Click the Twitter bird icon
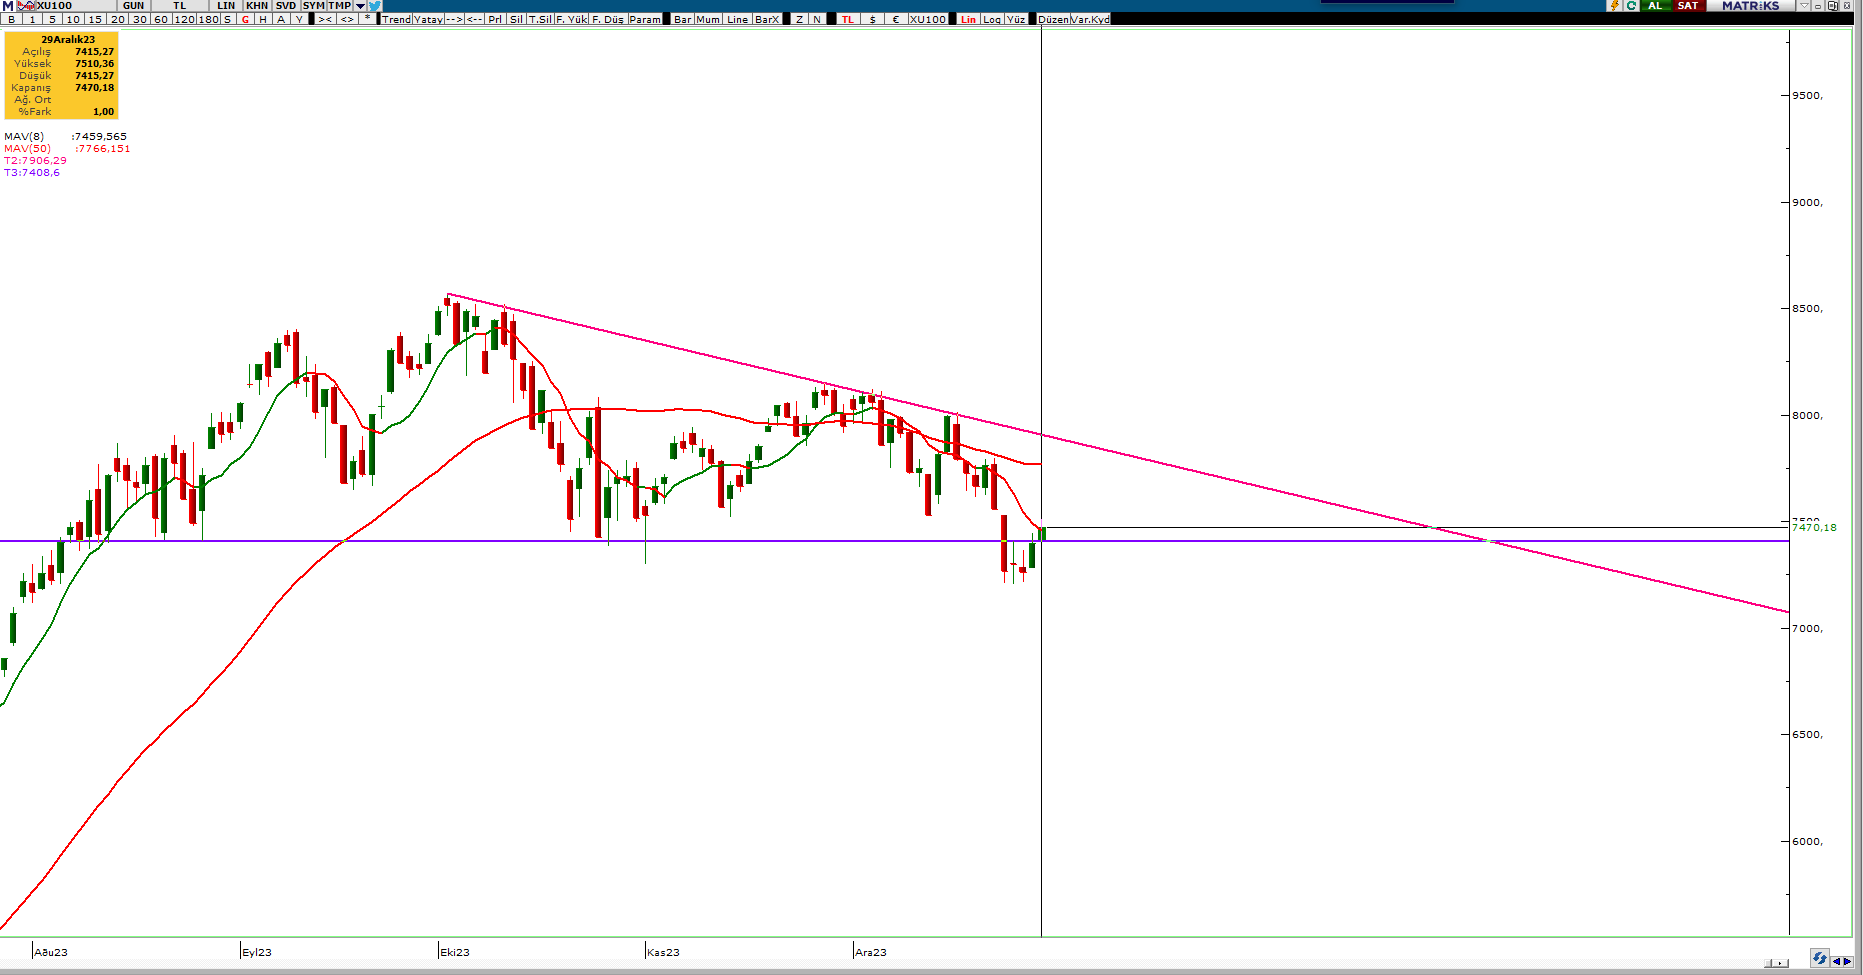The height and width of the screenshot is (975, 1863). (x=375, y=6)
